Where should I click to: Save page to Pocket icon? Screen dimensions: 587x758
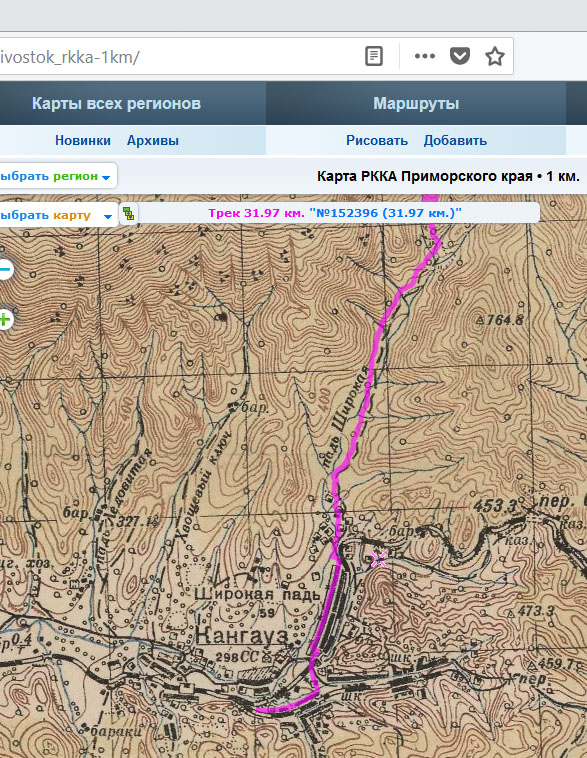[459, 57]
